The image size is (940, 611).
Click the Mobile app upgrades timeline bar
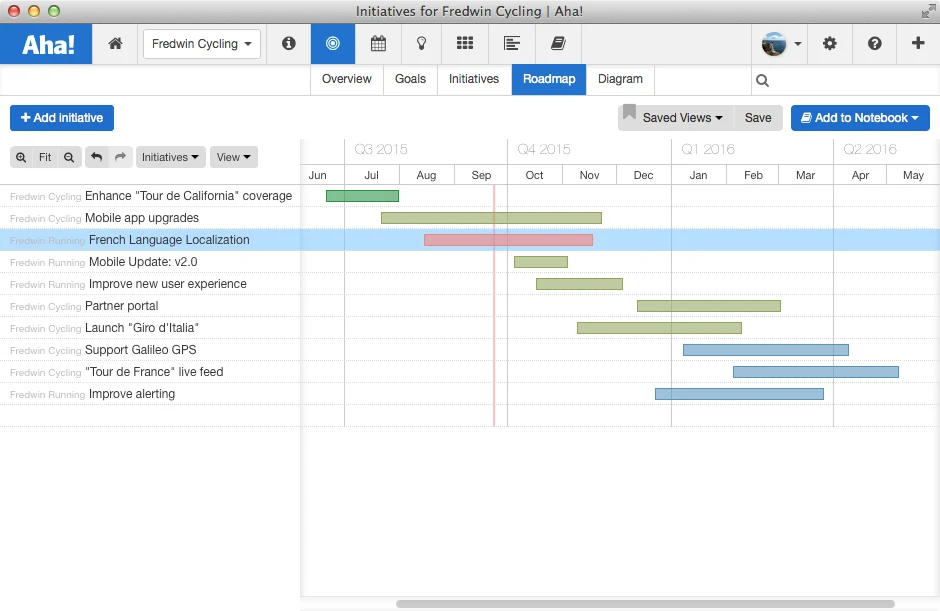tap(491, 218)
